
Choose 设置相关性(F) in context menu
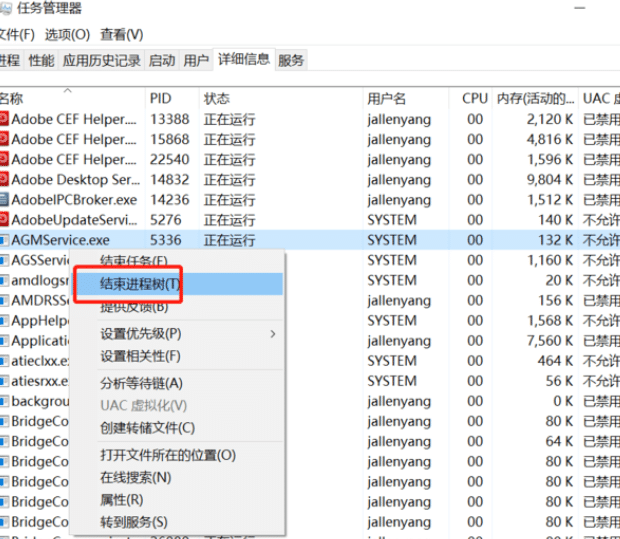(178, 356)
